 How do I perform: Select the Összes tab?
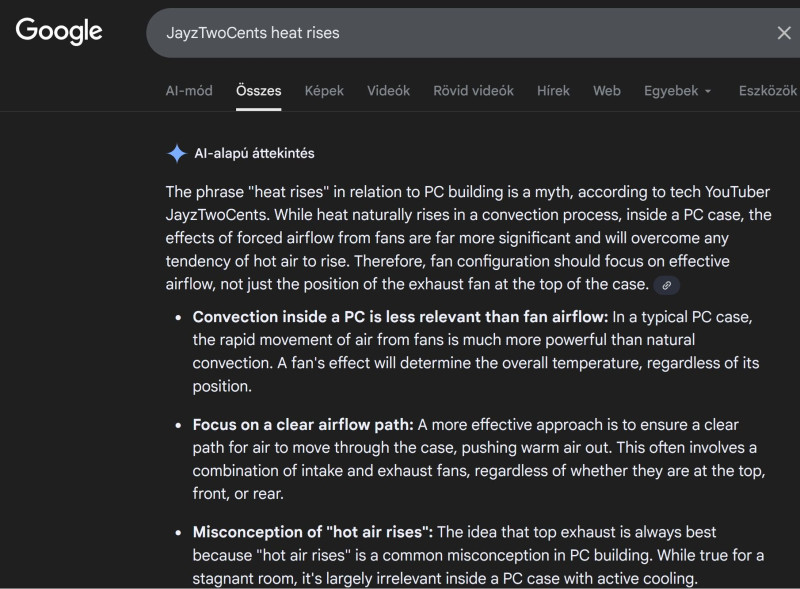(x=258, y=90)
